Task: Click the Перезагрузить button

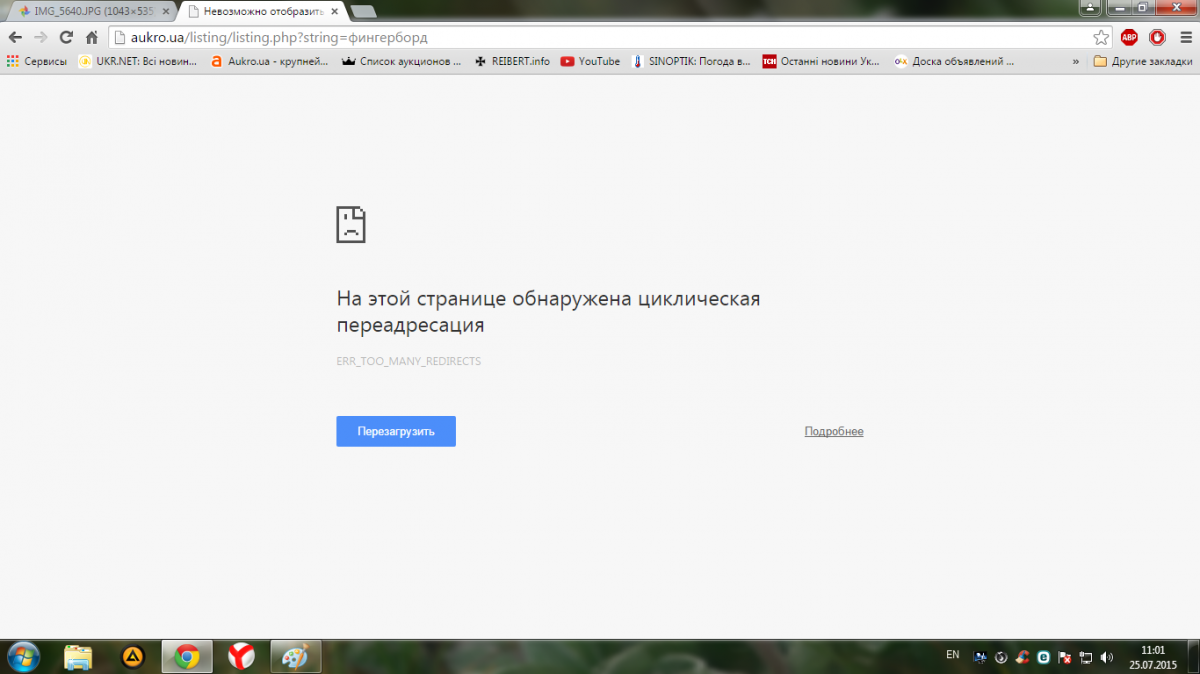Action: pos(396,431)
